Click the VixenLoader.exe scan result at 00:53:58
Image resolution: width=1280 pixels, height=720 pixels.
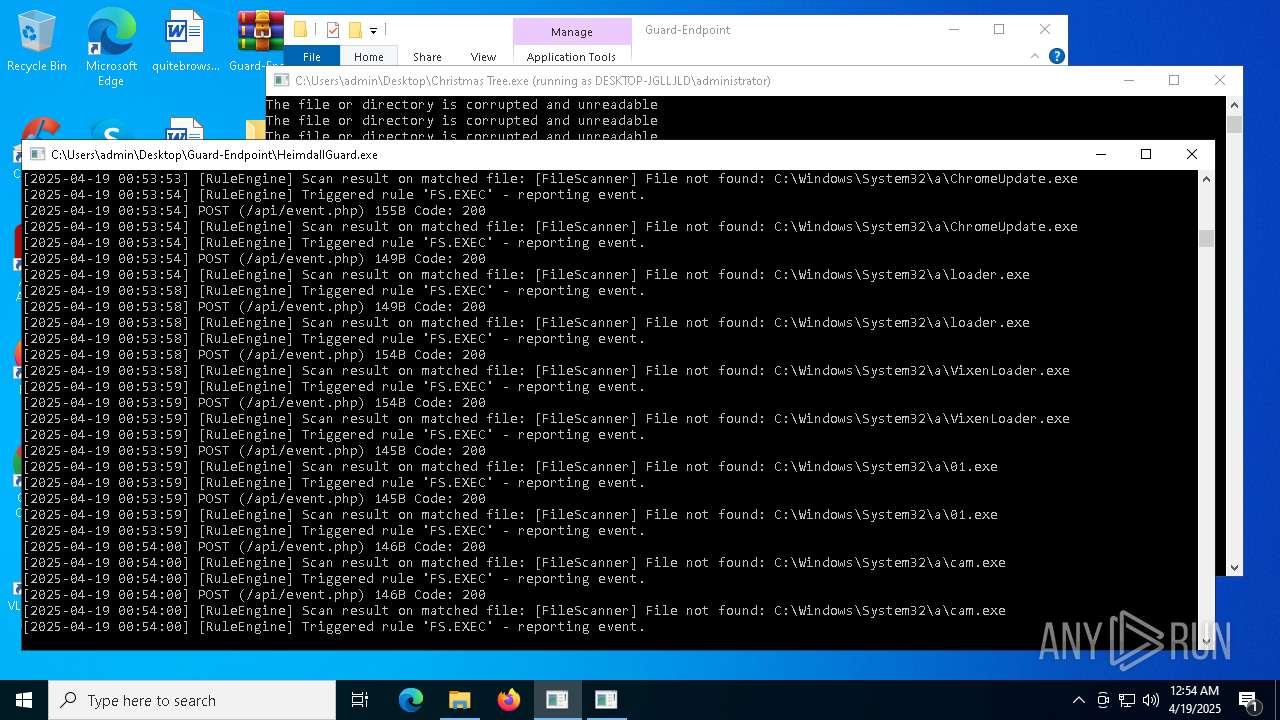point(546,371)
